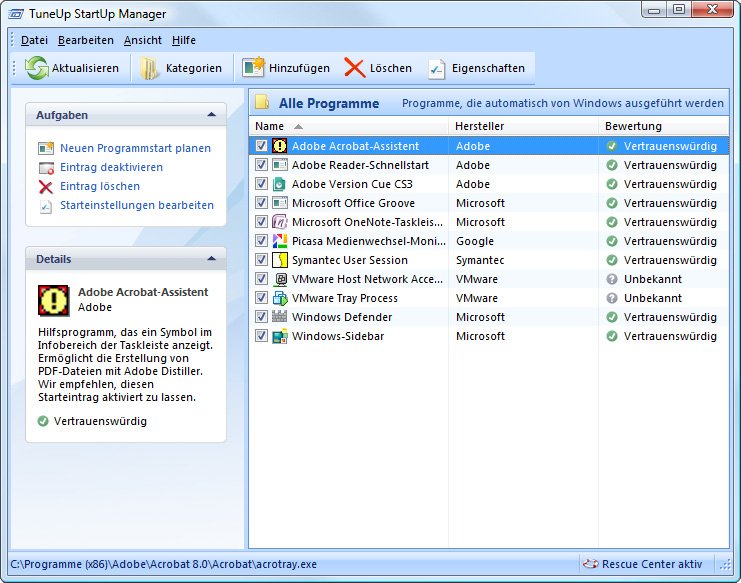The image size is (741, 583).
Task: Click the Symantec manufacturer cell
Action: tap(480, 260)
